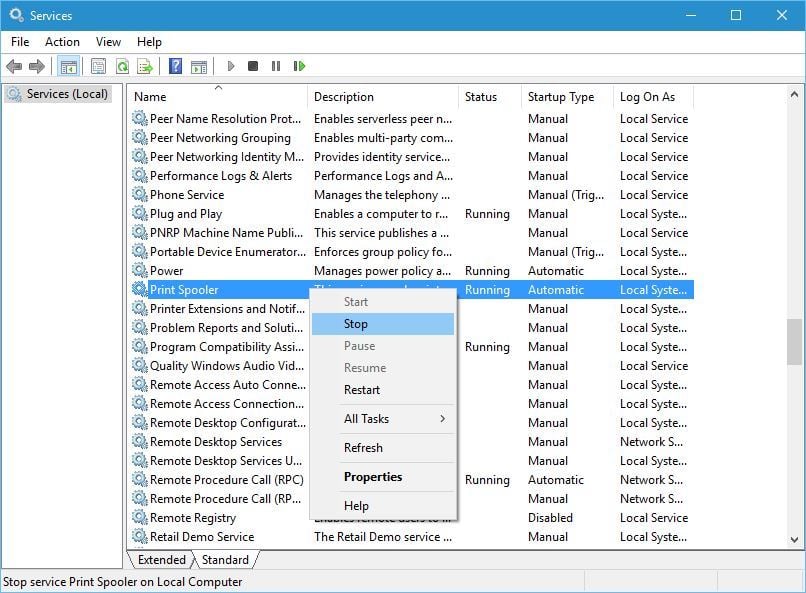The image size is (806, 593).
Task: Click the Start Service play icon
Action: [x=231, y=66]
